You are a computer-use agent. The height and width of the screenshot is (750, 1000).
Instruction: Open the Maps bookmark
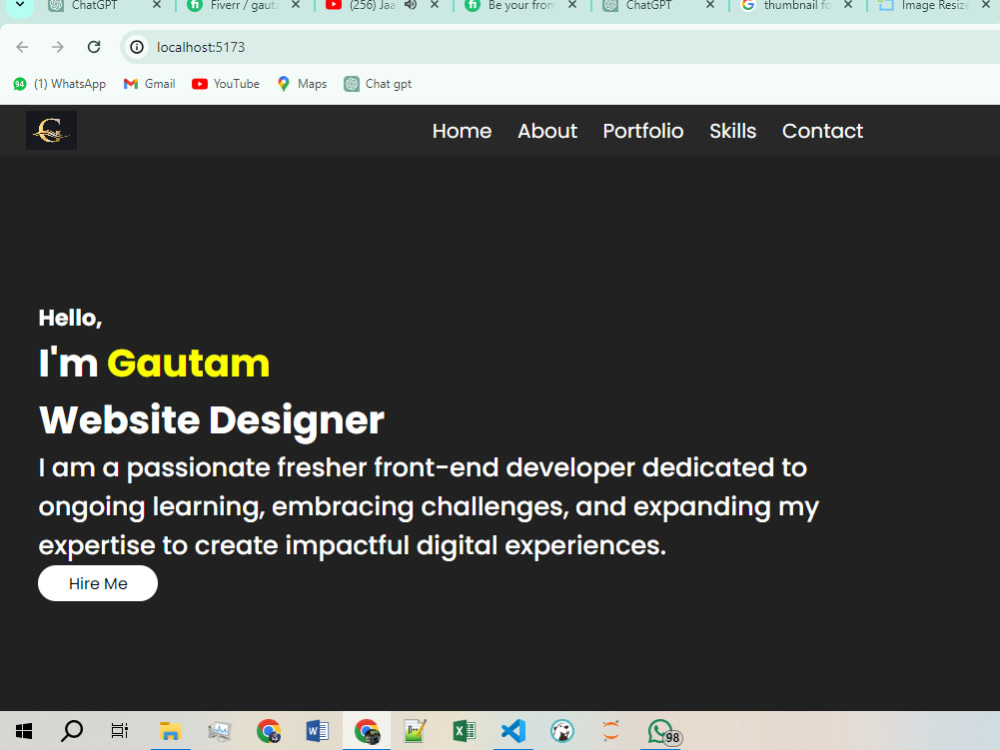pos(302,84)
